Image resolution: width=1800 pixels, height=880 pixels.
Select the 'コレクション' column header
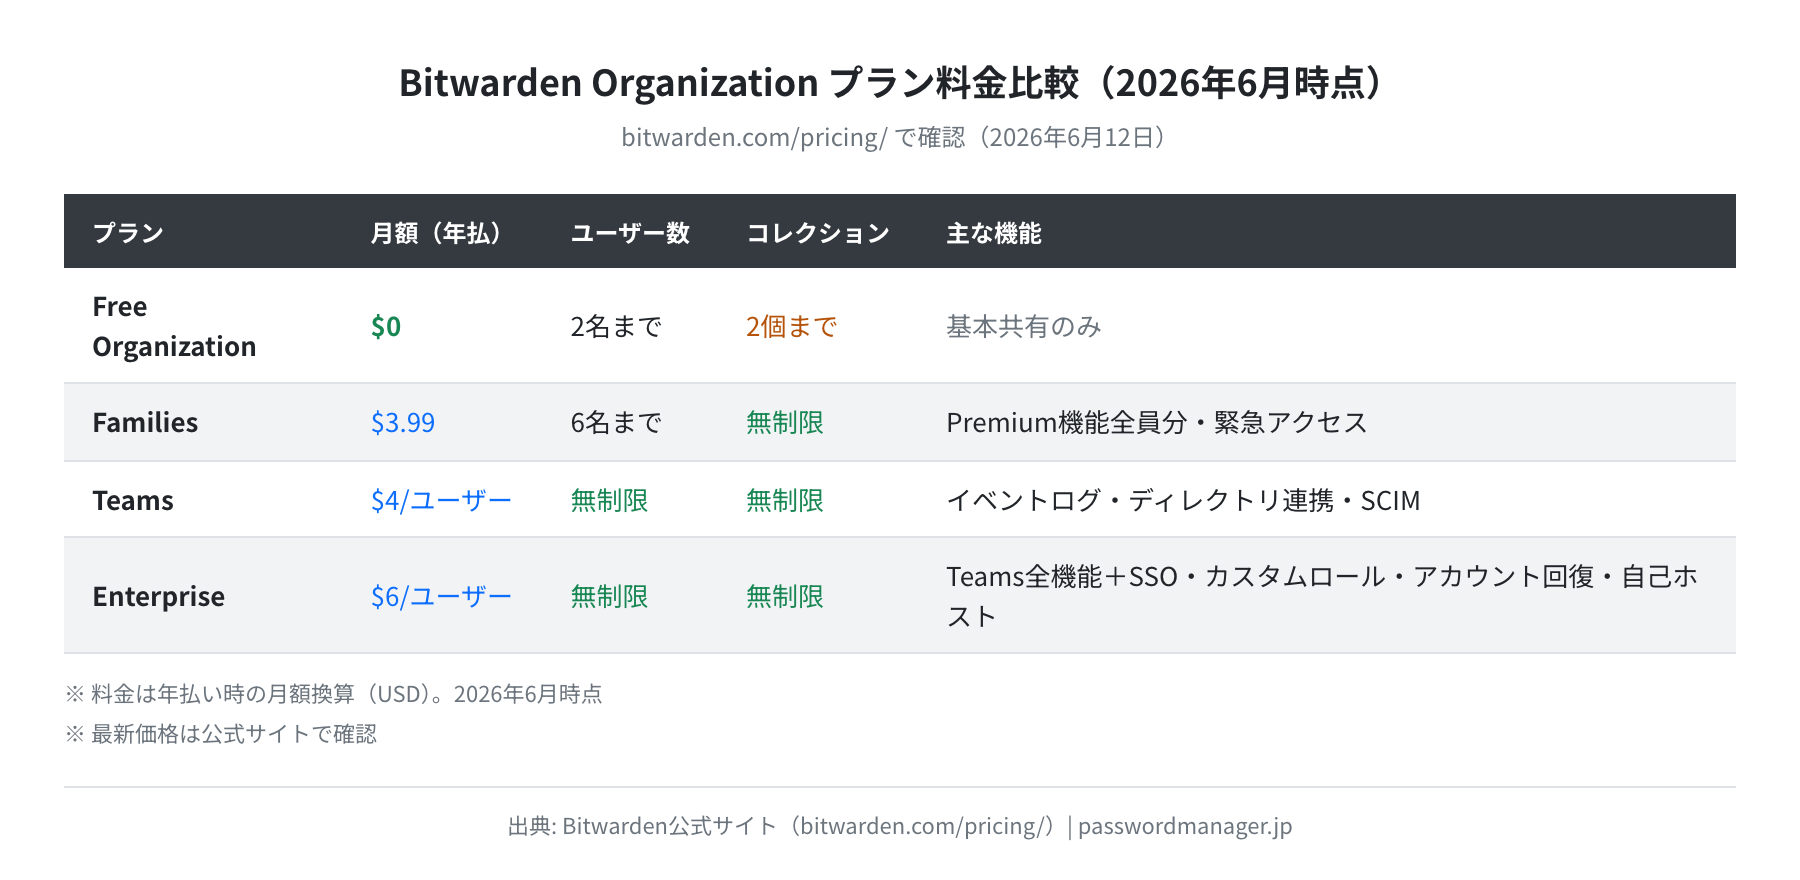[x=818, y=233]
